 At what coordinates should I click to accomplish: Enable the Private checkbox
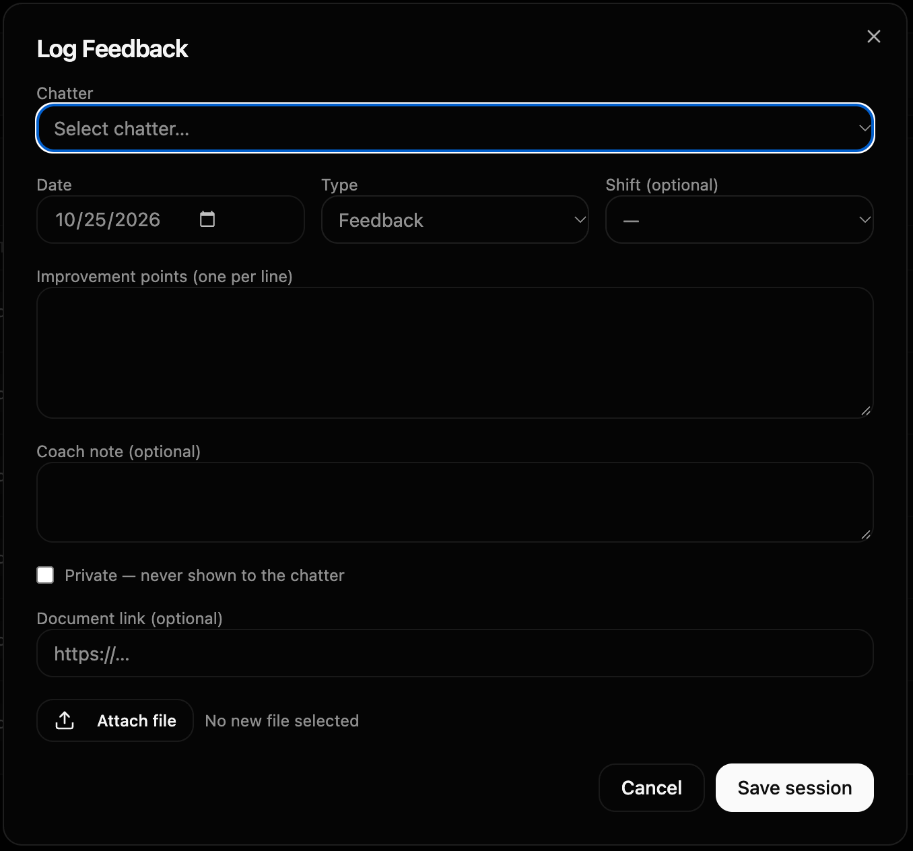(x=45, y=575)
